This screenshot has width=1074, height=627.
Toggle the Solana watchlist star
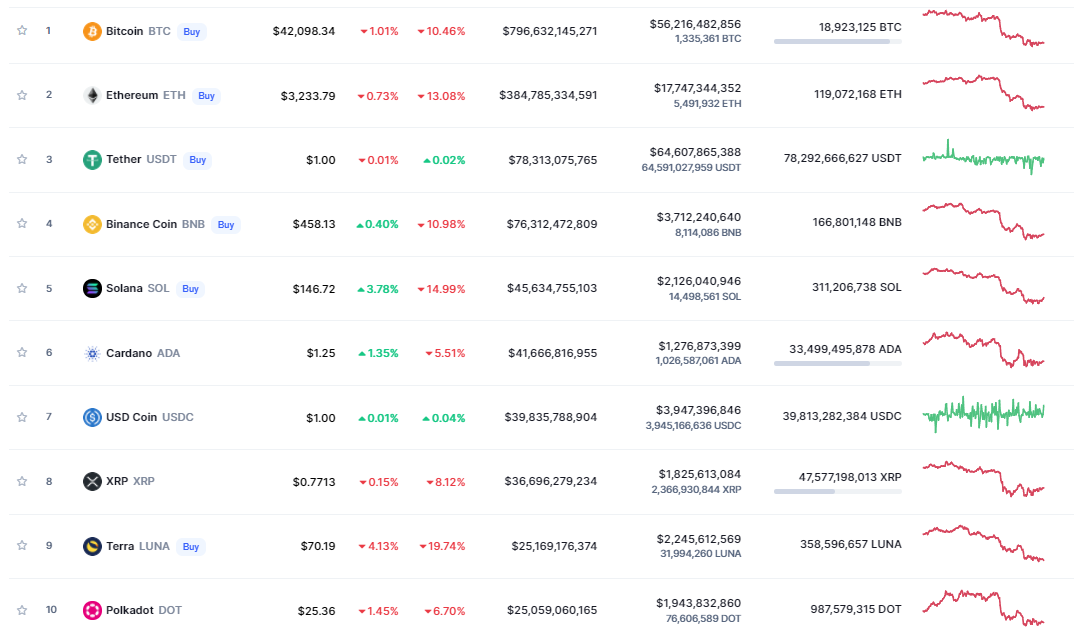coord(22,288)
